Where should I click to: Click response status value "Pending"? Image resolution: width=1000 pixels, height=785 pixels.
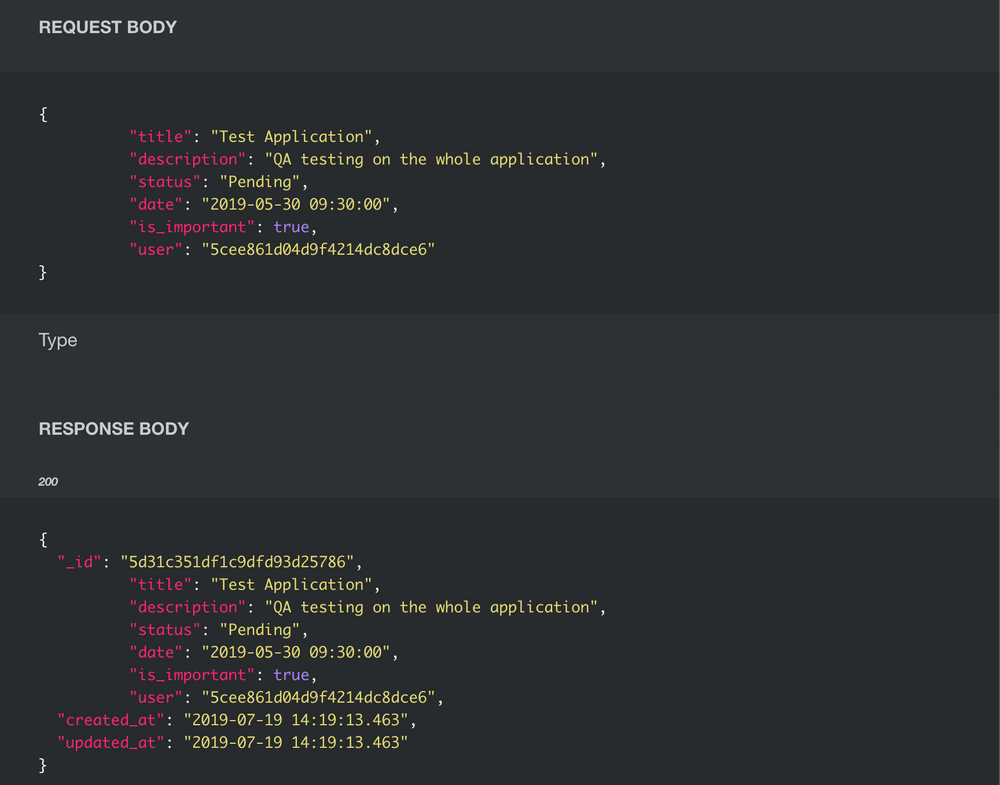[x=260, y=630]
